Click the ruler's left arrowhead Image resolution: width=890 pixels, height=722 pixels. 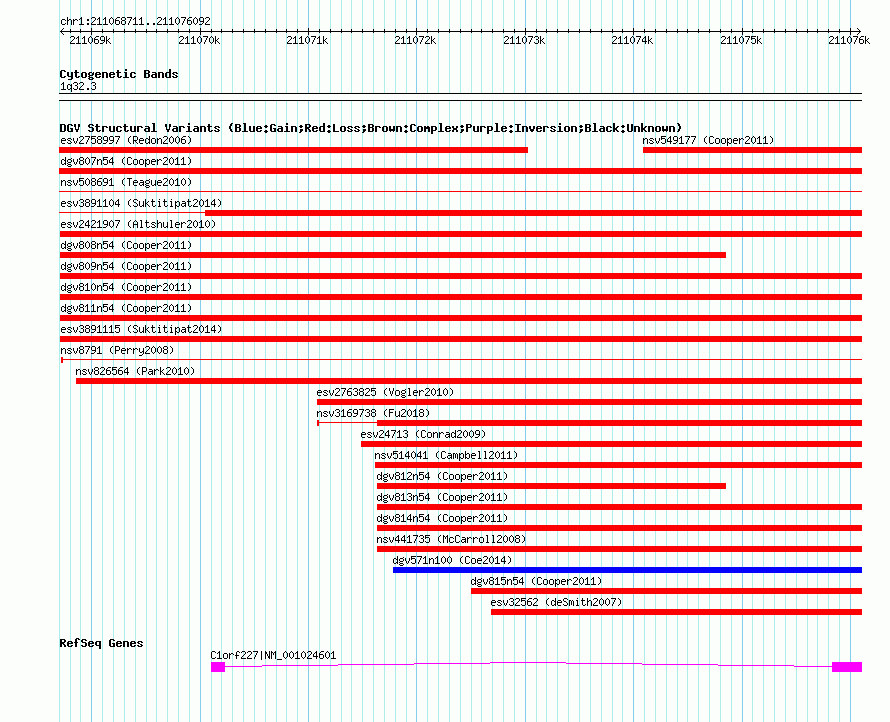tap(62, 32)
